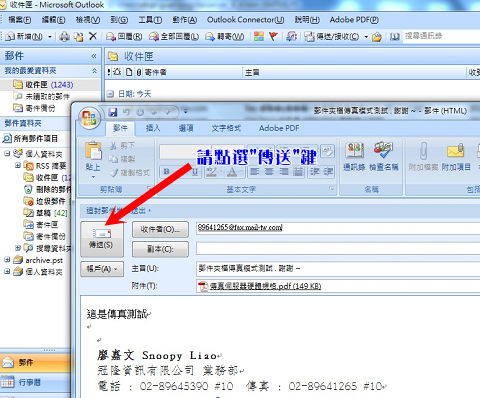
Task: Click the address book icon in Outlook toolbar
Action: click(395, 36)
